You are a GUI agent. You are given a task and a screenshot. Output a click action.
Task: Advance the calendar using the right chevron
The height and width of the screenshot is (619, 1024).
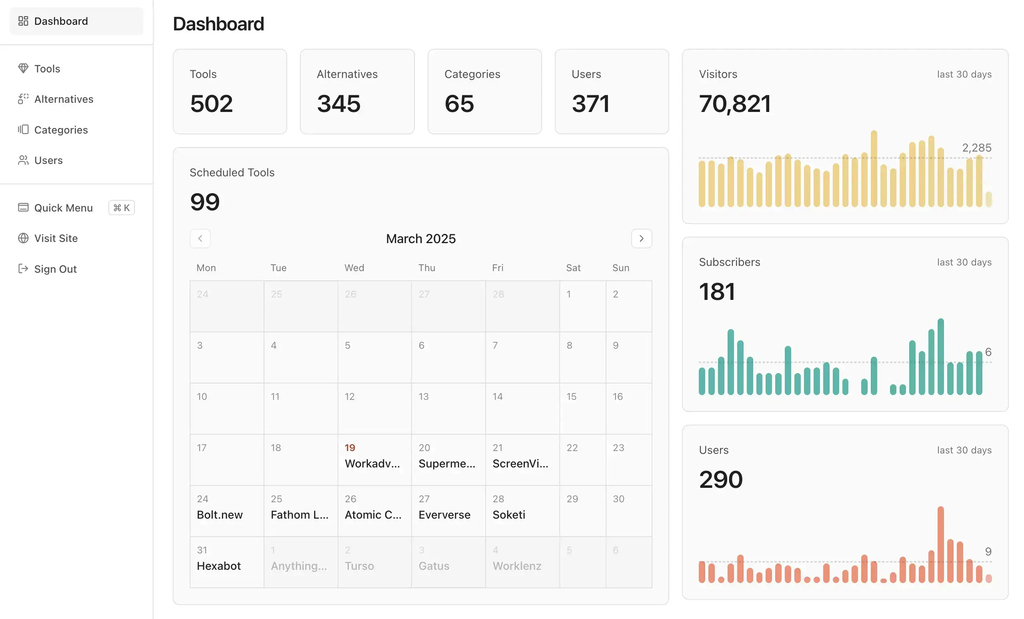pos(641,238)
